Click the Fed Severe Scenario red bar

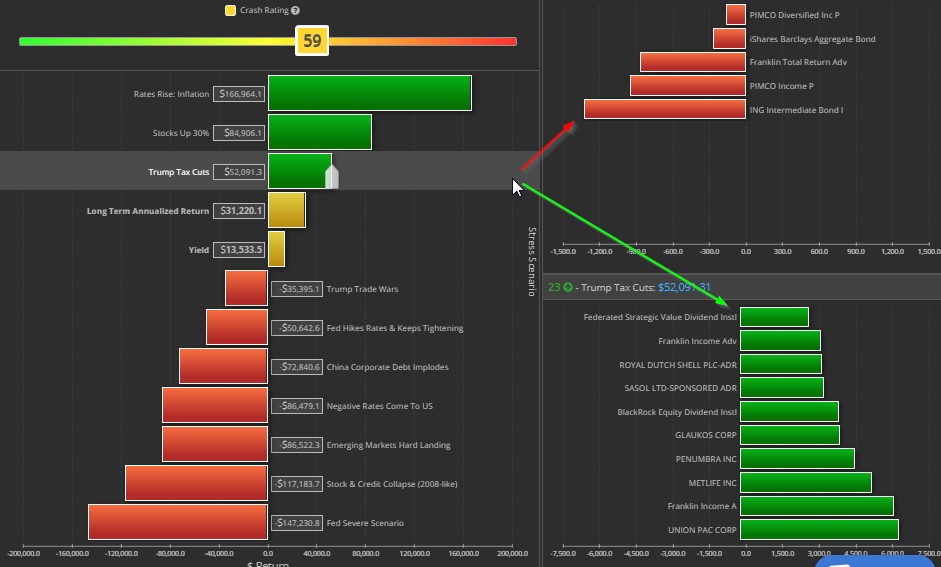pos(177,523)
